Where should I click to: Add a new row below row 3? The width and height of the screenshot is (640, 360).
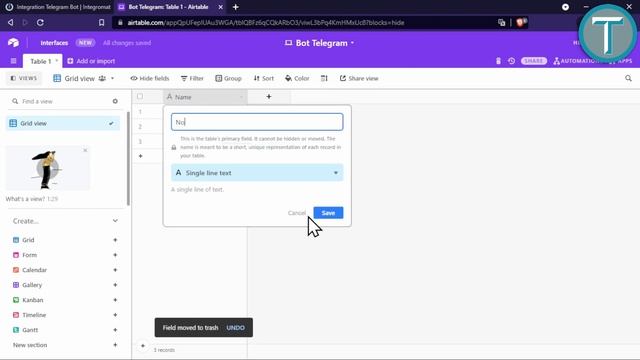pos(140,156)
